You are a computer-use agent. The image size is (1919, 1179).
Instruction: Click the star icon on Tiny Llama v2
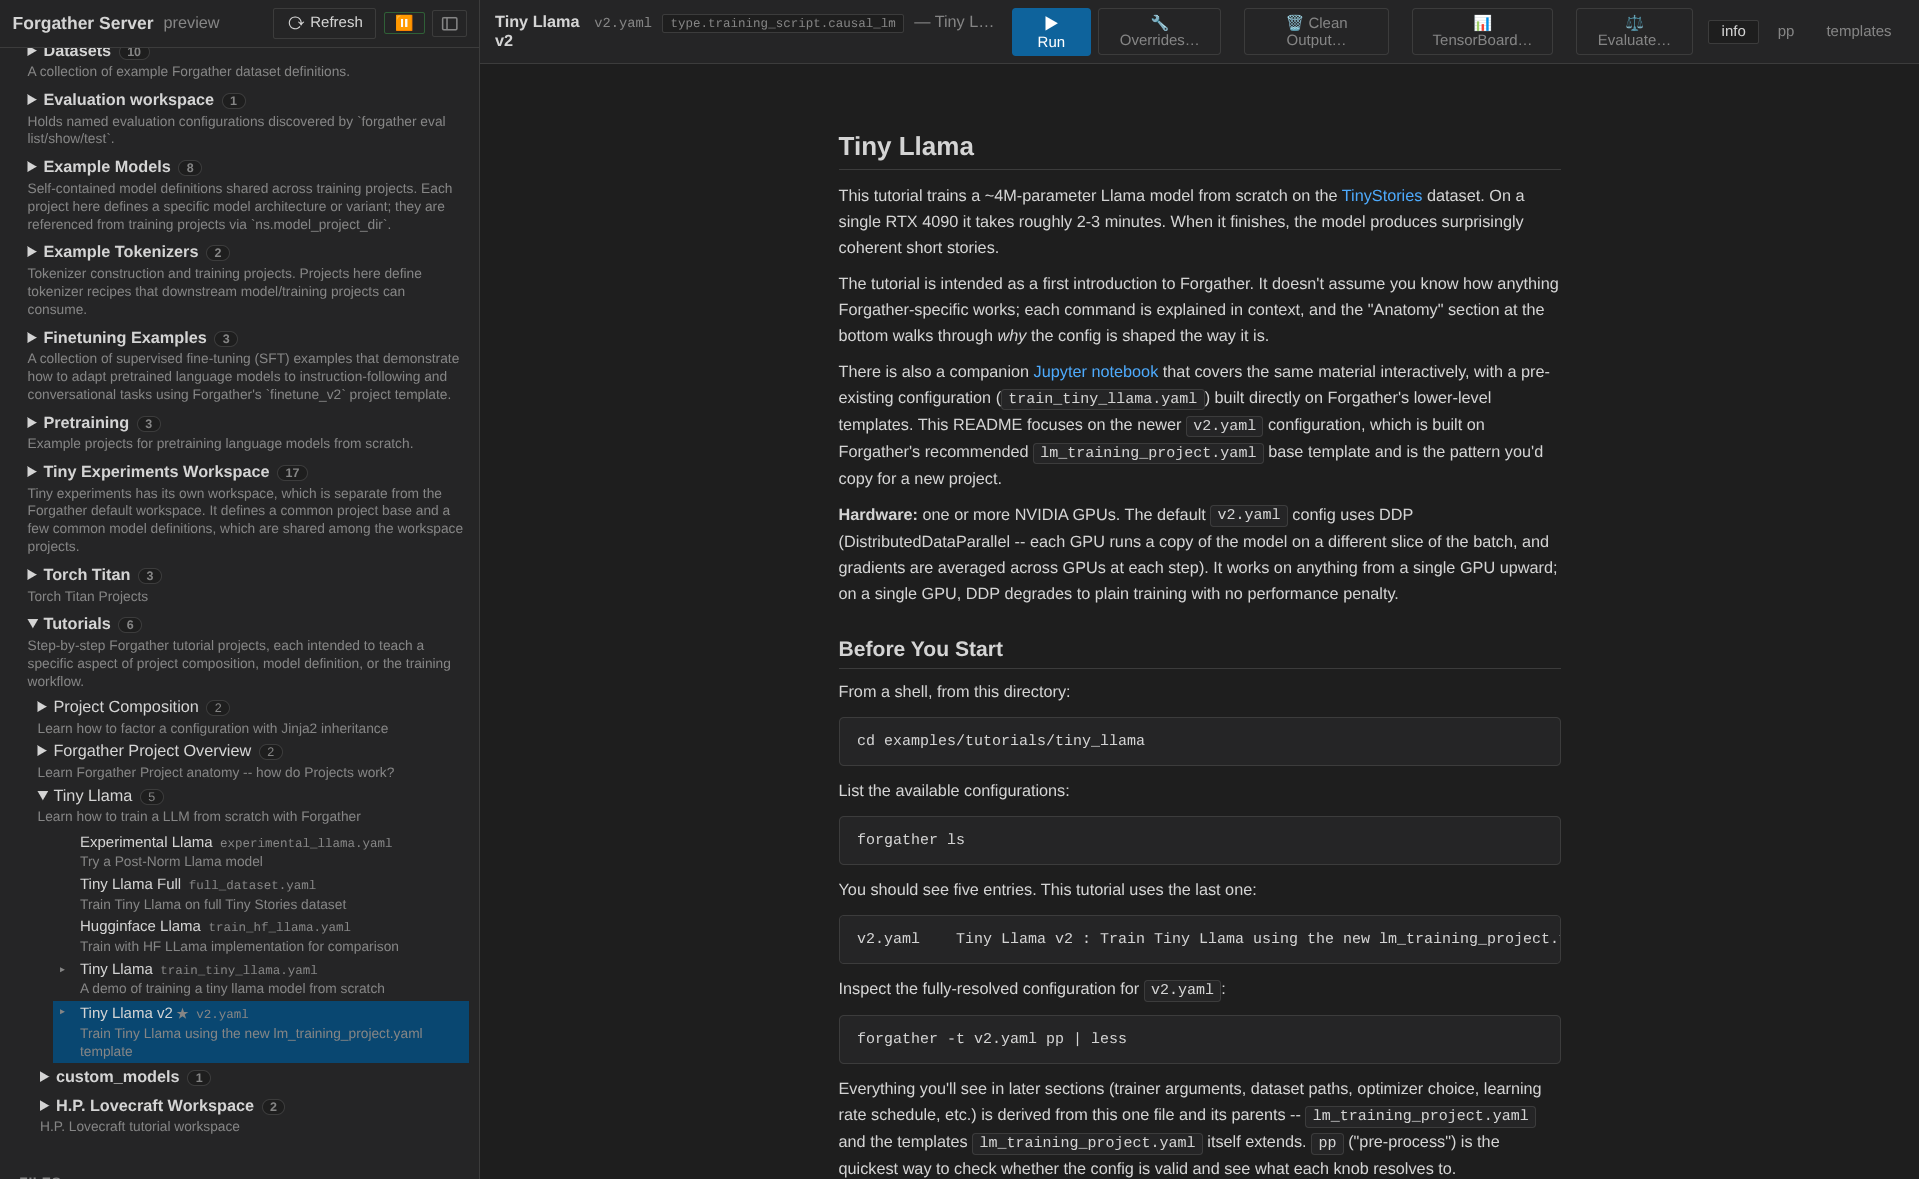coord(182,1014)
